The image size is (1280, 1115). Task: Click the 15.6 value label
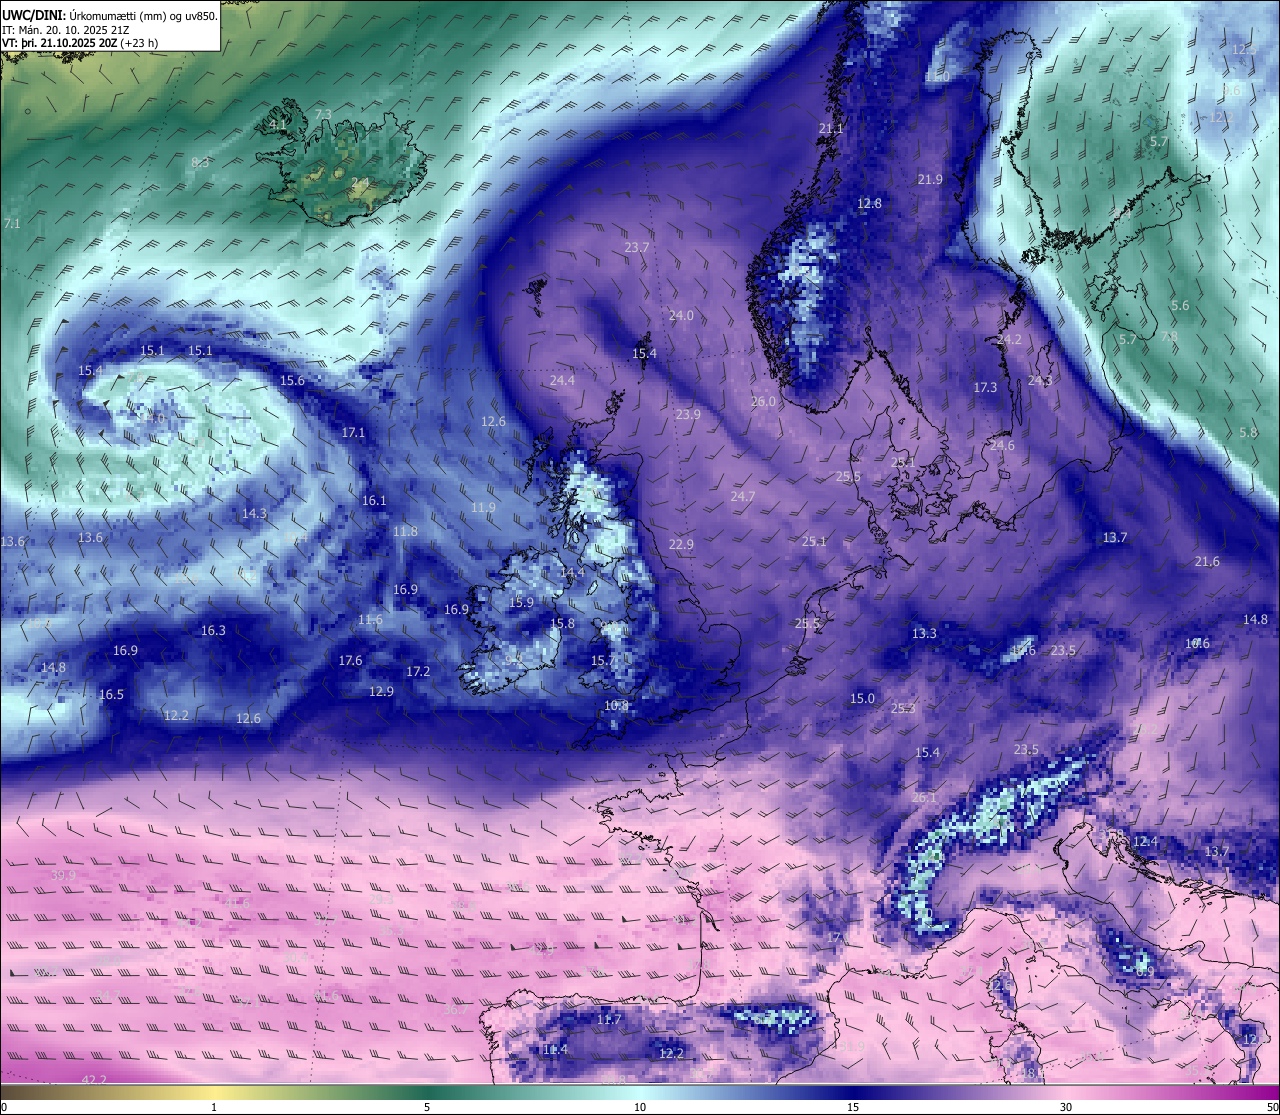(292, 381)
